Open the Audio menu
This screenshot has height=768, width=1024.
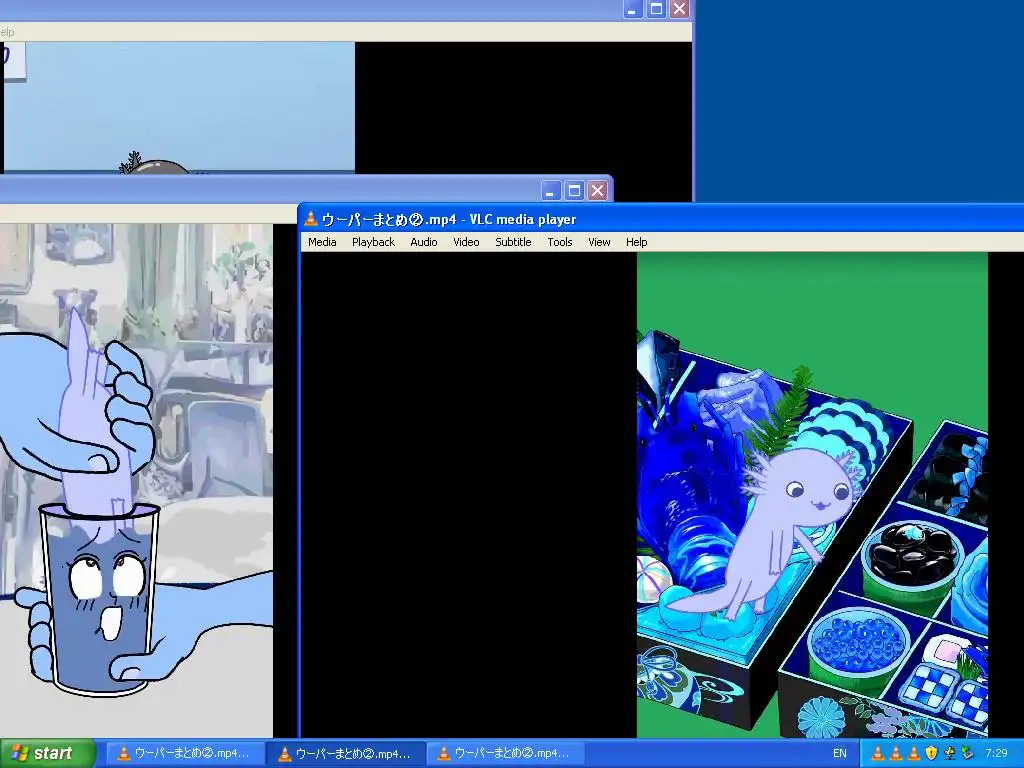tap(424, 242)
